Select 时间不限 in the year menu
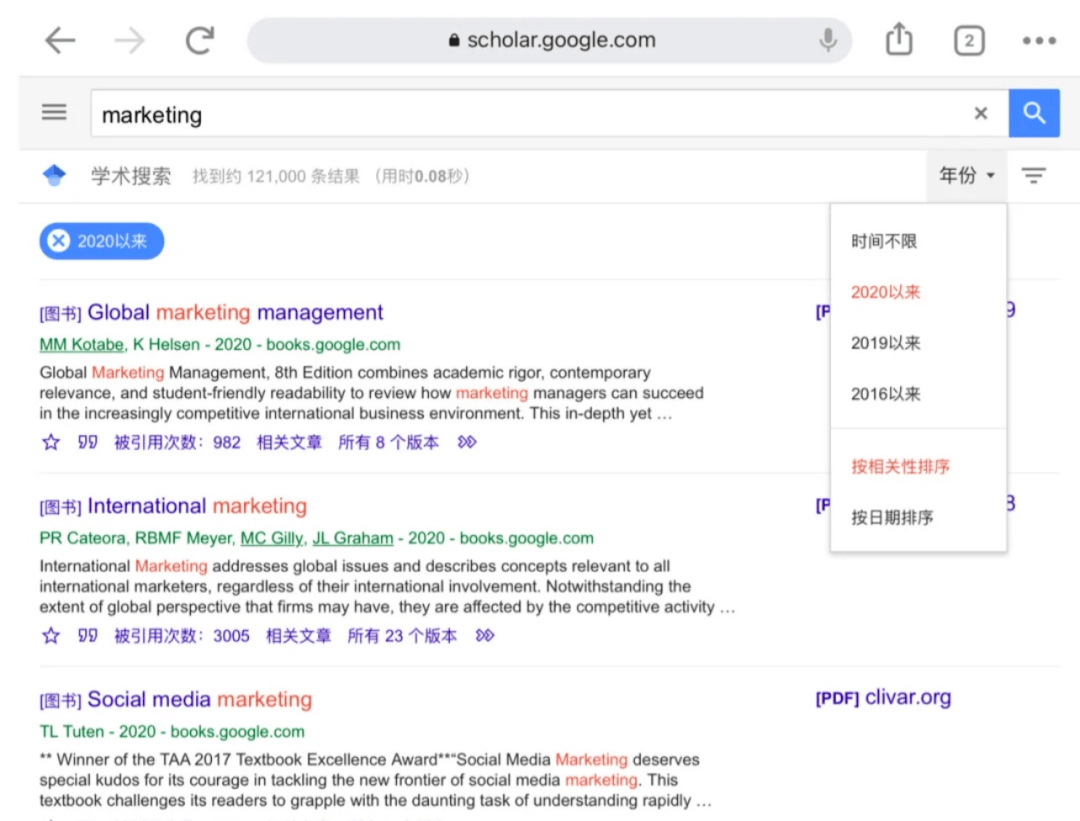This screenshot has width=1080, height=821. (x=884, y=242)
